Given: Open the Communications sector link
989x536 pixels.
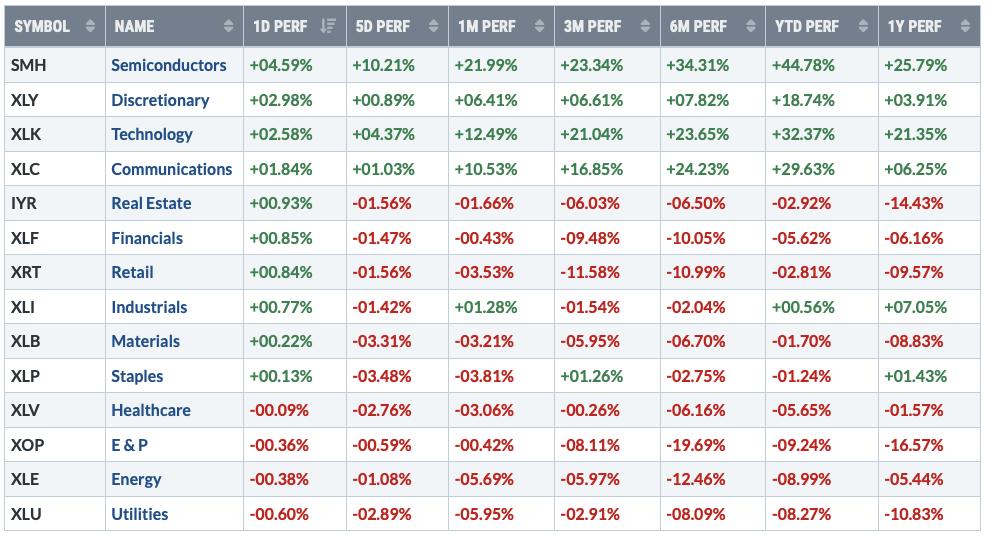Looking at the screenshot, I should pos(172,169).
